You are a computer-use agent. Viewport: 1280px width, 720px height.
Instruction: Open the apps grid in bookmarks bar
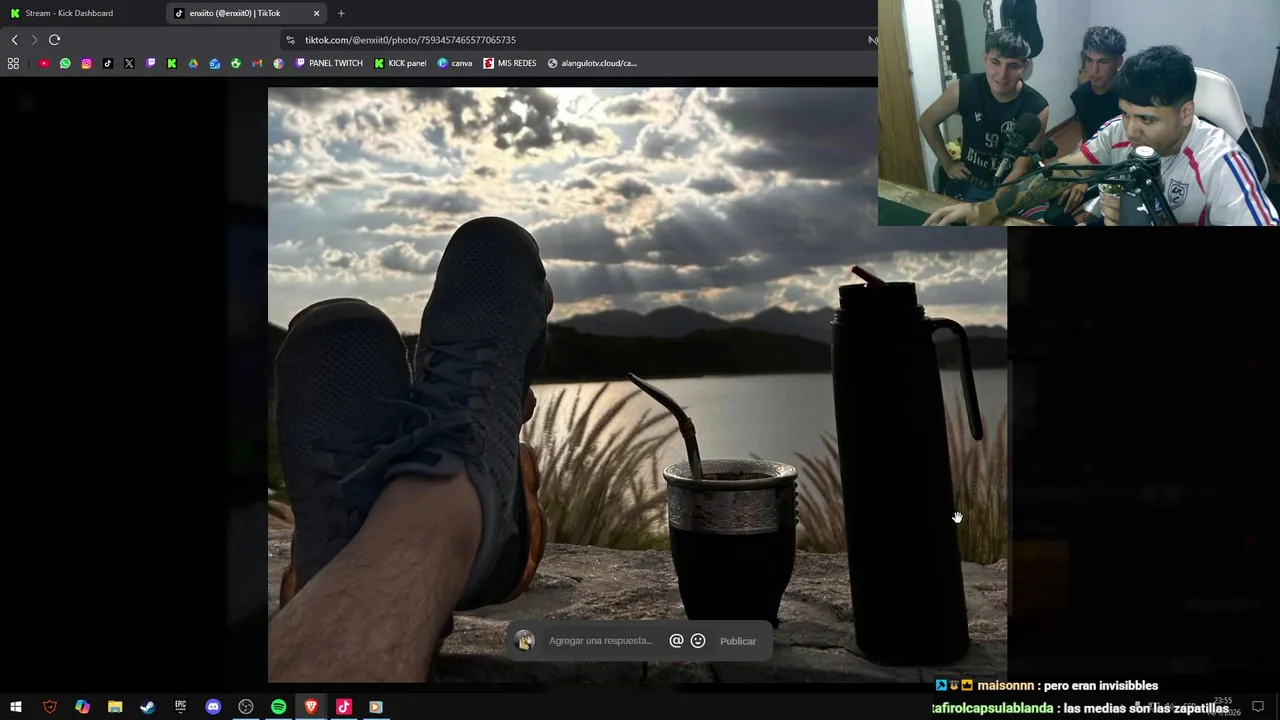13,63
